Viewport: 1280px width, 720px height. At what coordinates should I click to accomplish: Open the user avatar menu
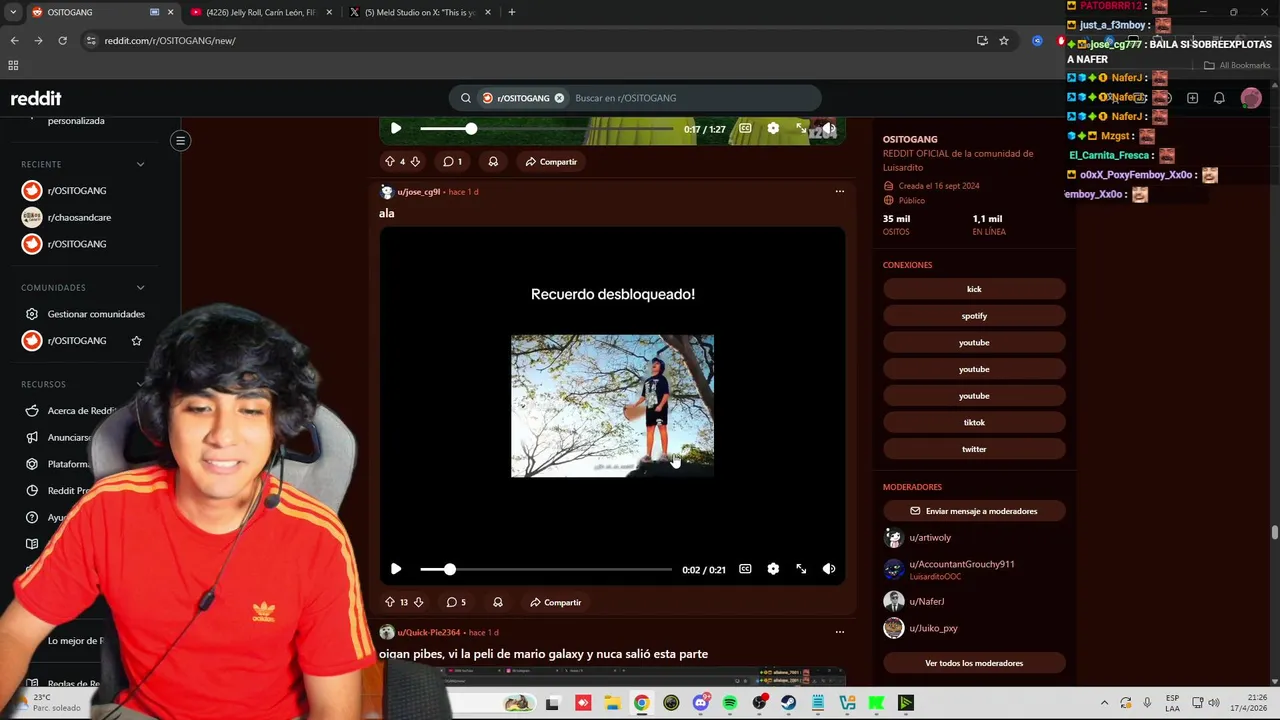[1251, 98]
